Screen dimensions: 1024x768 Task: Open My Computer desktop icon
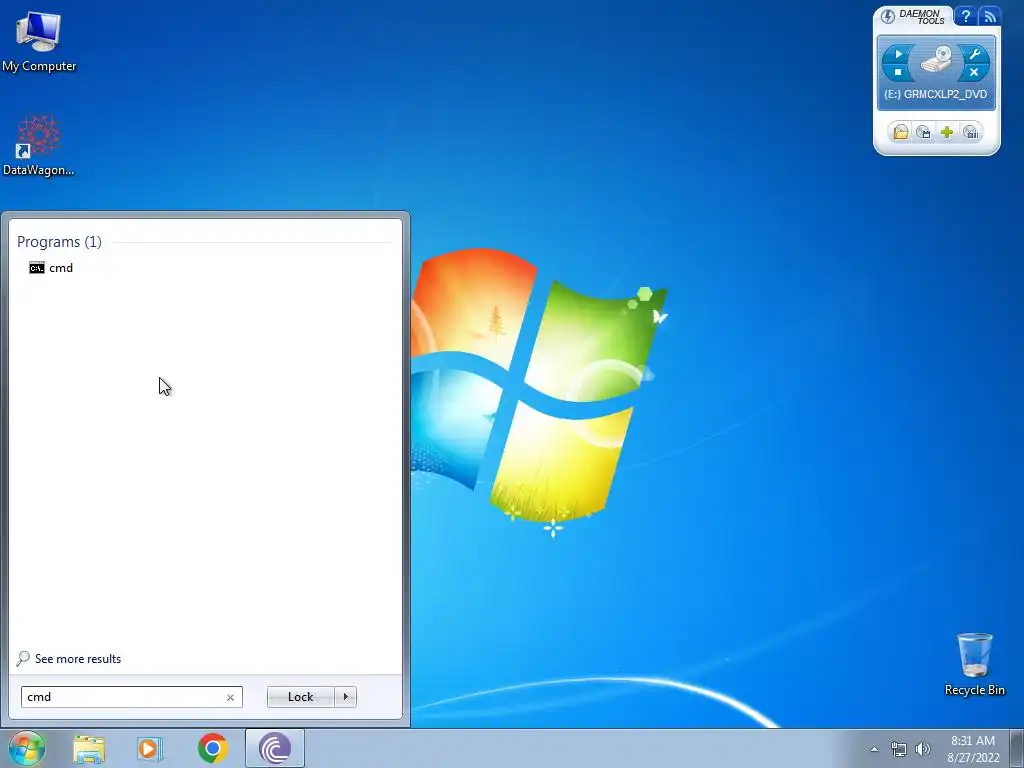[x=39, y=42]
